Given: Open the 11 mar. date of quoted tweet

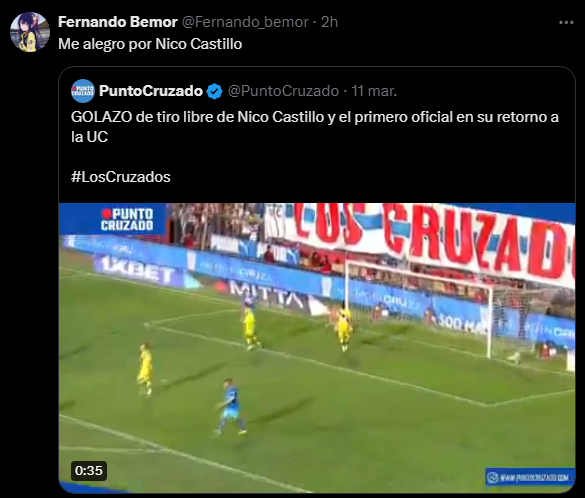Looking at the screenshot, I should (374, 91).
